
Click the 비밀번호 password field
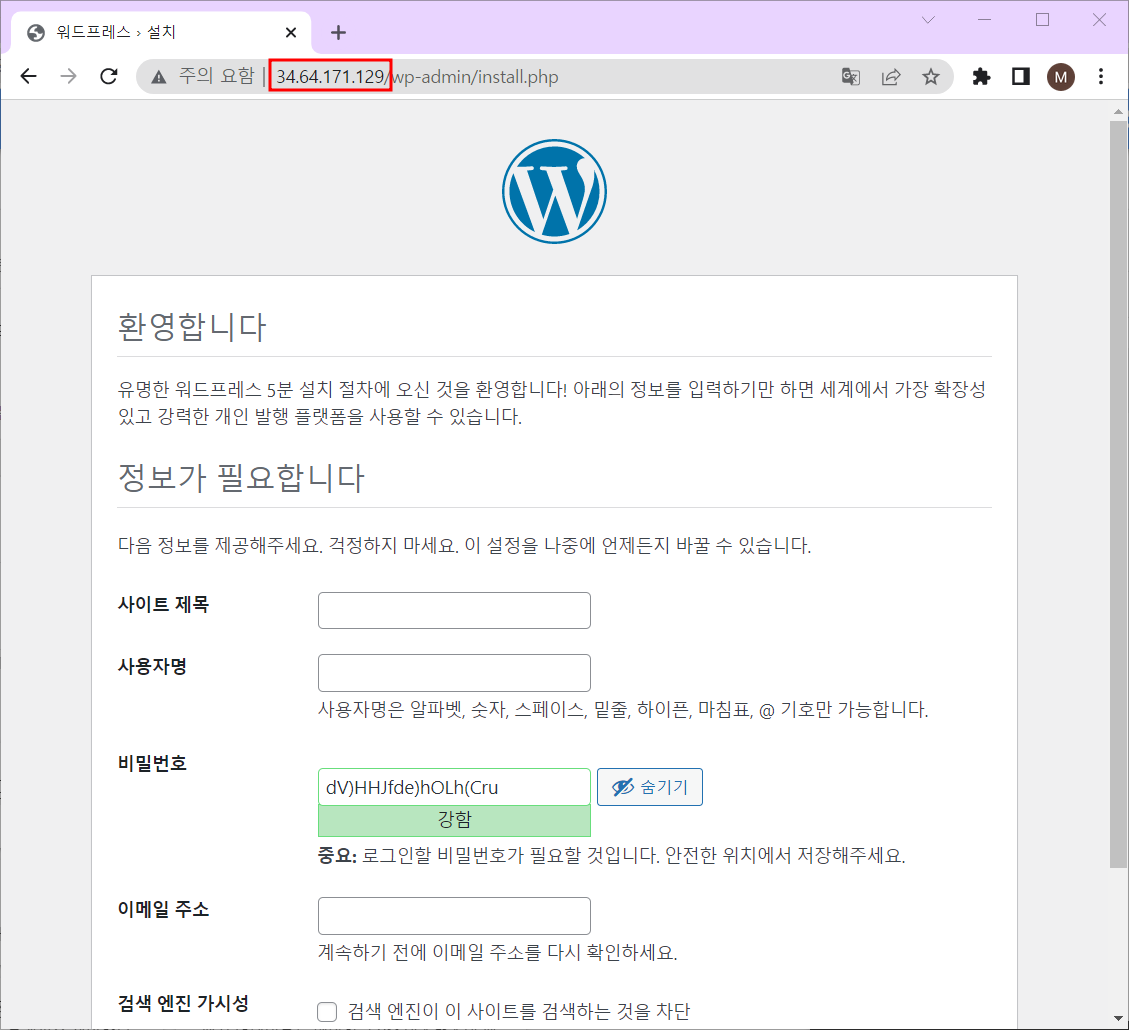(454, 787)
